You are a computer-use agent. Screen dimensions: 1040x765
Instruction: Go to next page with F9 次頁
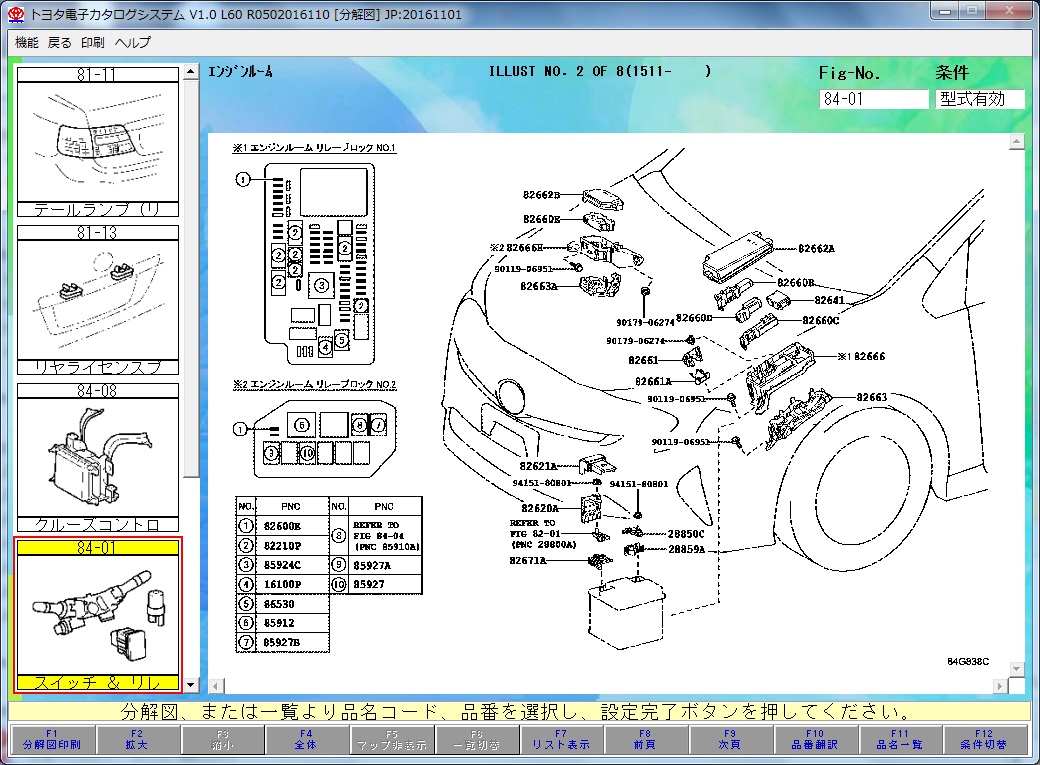730,739
